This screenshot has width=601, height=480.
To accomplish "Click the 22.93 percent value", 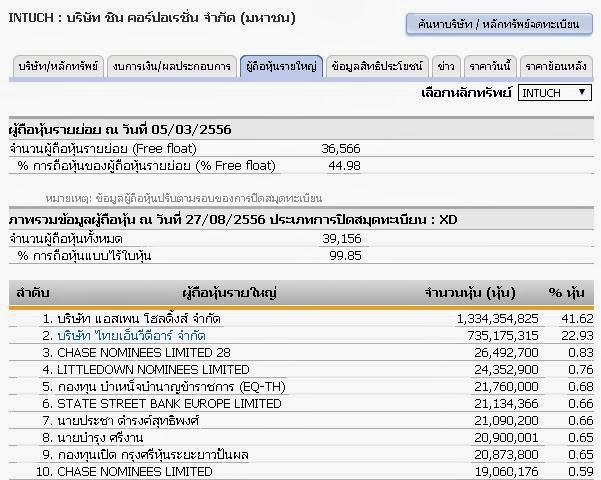I will (577, 336).
